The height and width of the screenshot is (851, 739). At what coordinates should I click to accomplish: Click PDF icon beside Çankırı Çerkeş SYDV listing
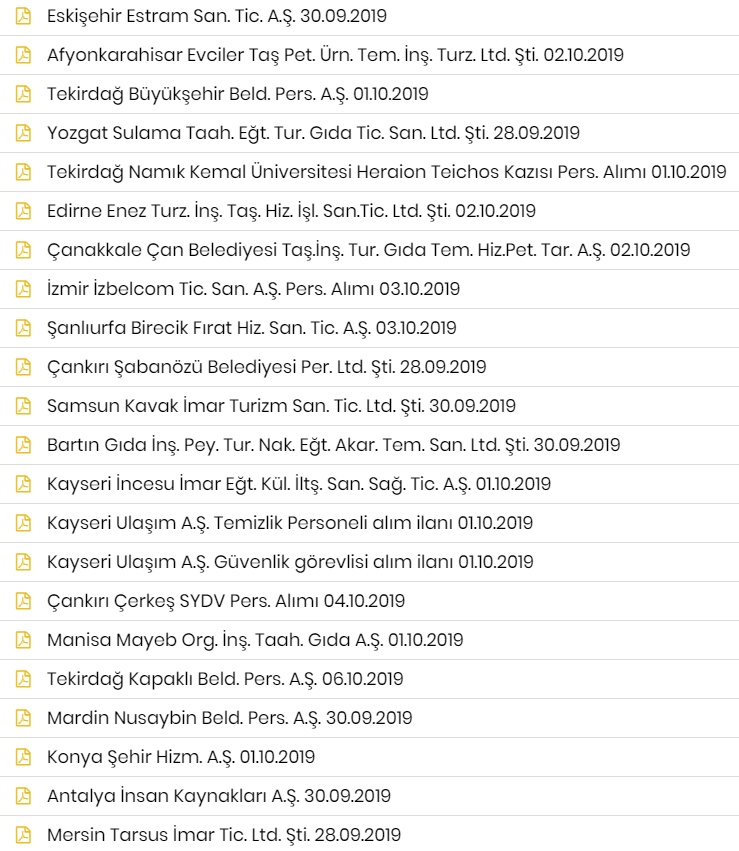(x=23, y=601)
